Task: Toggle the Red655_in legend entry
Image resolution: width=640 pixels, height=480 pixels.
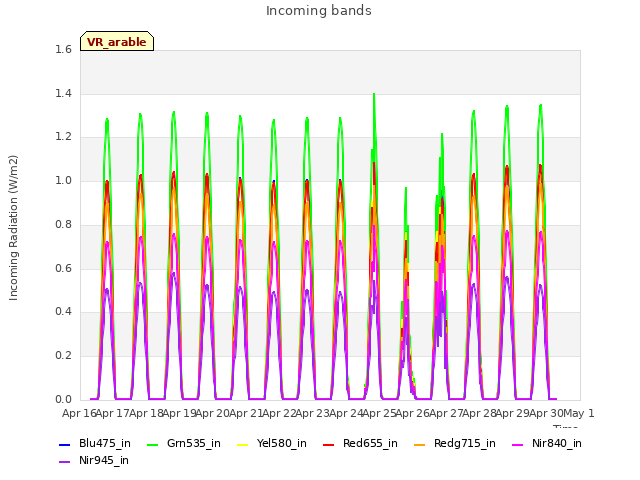Action: pos(360,443)
